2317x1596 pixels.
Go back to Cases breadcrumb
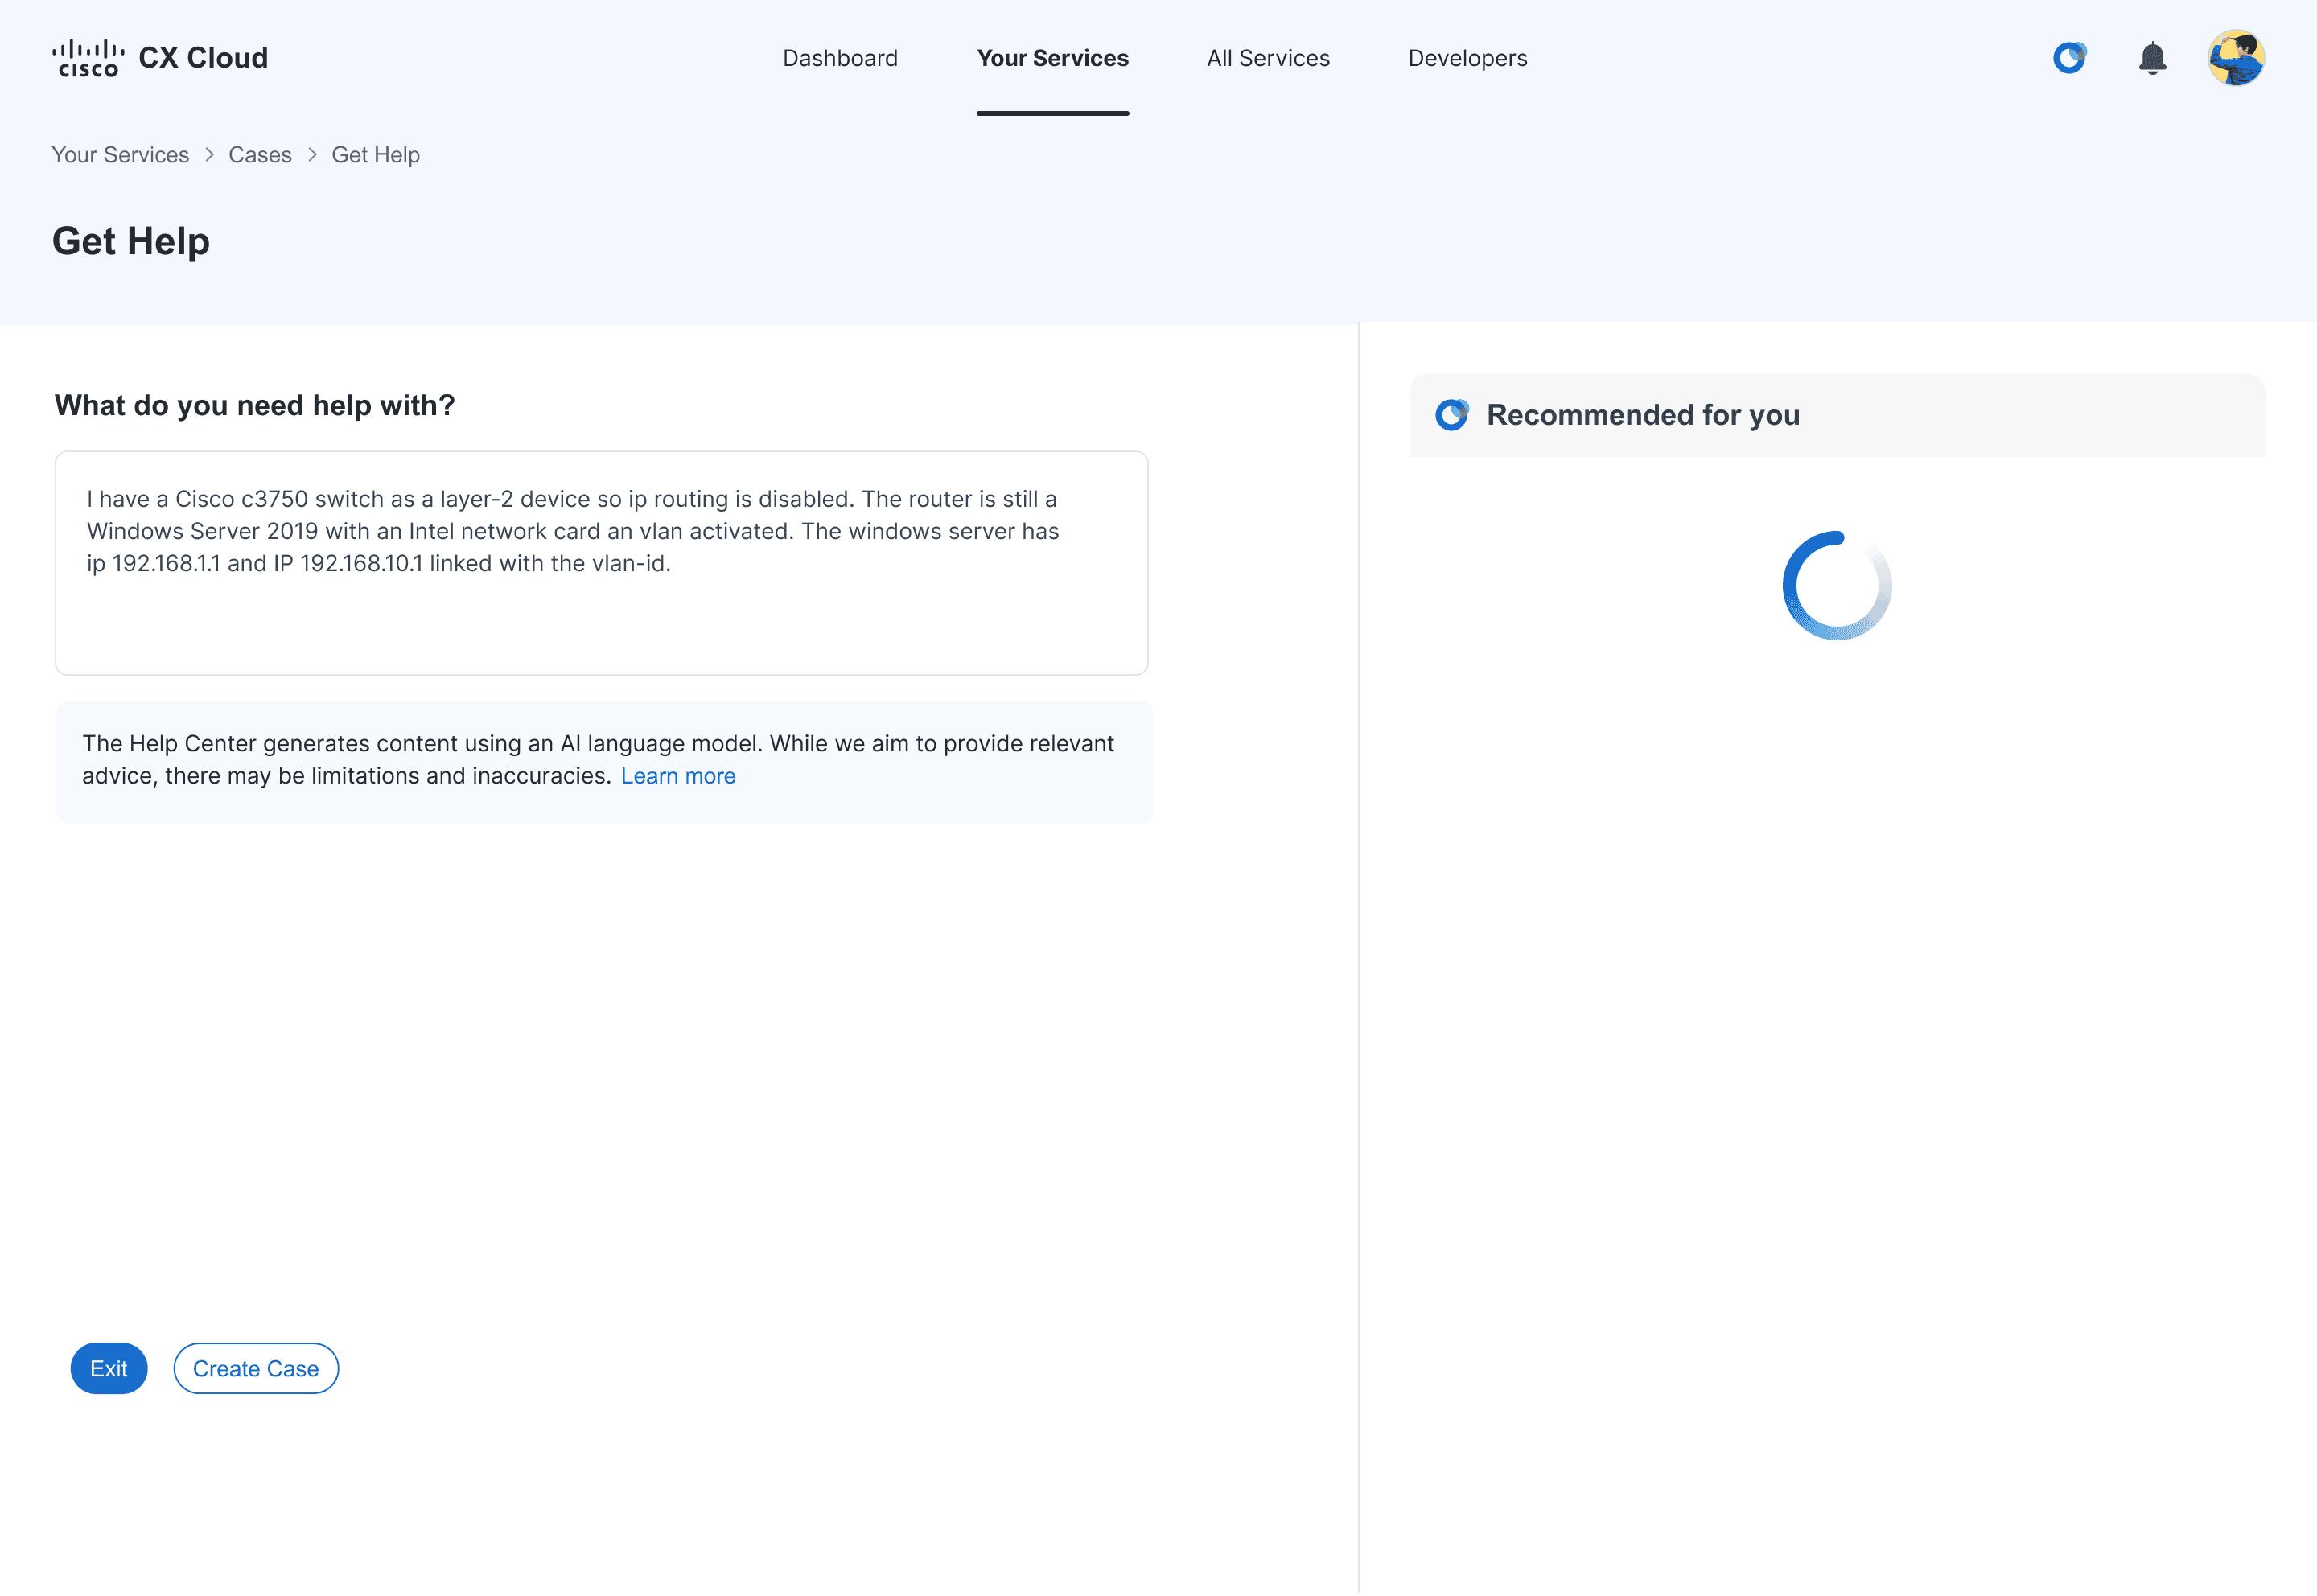[x=260, y=155]
